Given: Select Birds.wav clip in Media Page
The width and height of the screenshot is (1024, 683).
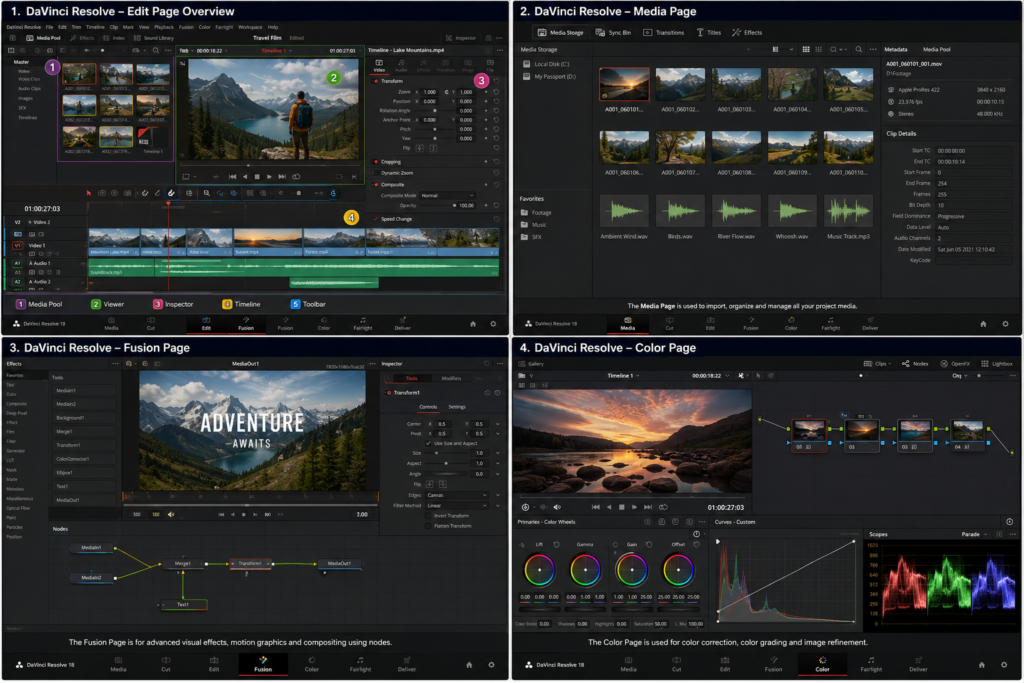Looking at the screenshot, I should click(x=680, y=215).
